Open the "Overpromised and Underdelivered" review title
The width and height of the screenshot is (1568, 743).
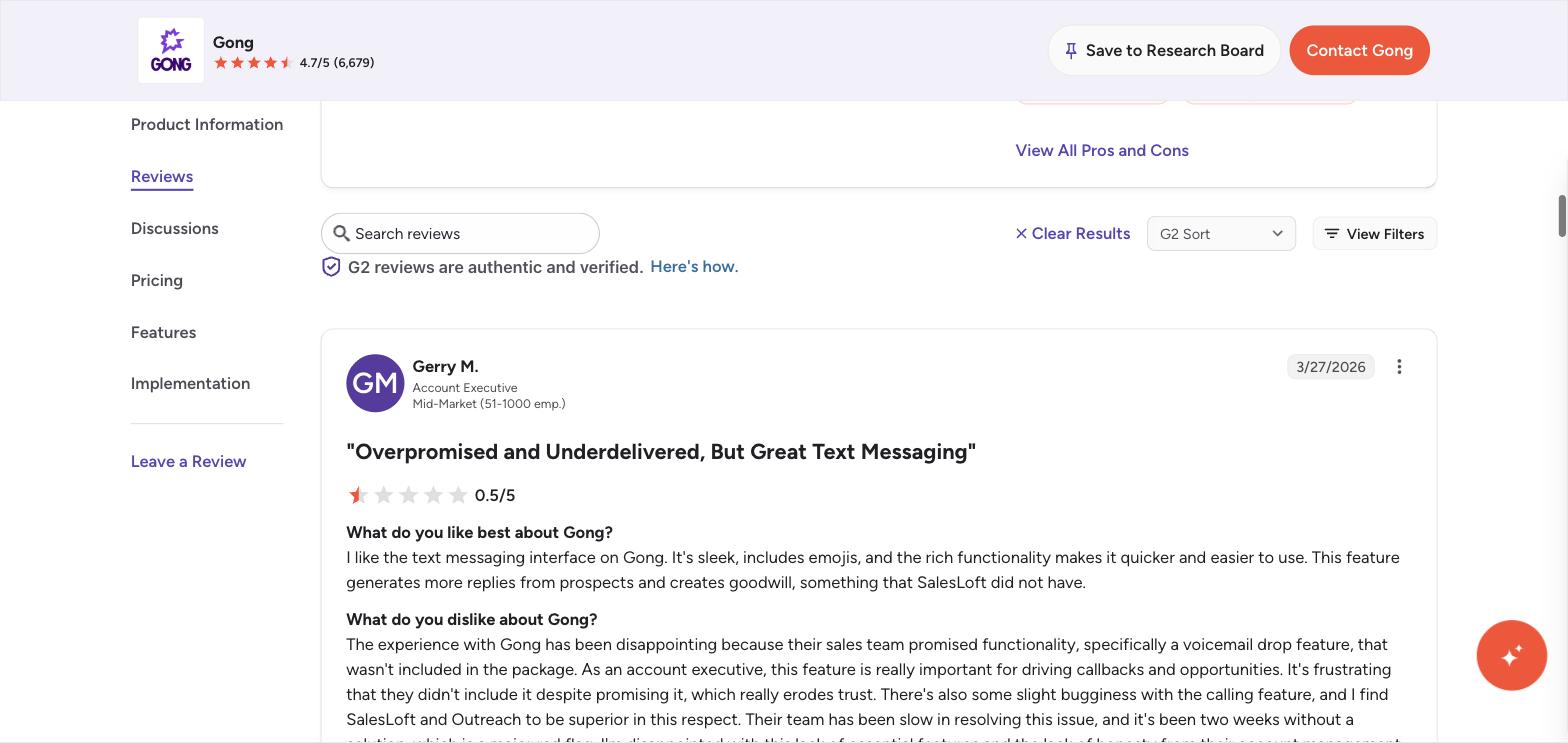pos(661,452)
